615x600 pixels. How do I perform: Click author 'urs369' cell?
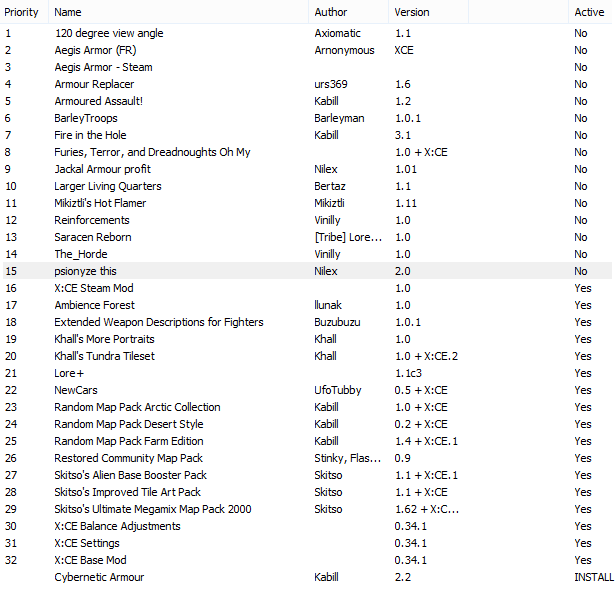(331, 84)
